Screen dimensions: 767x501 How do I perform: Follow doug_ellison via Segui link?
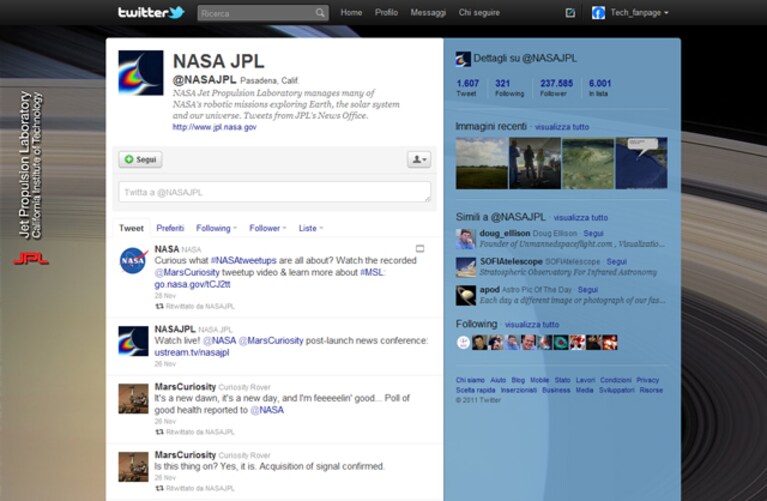593,233
